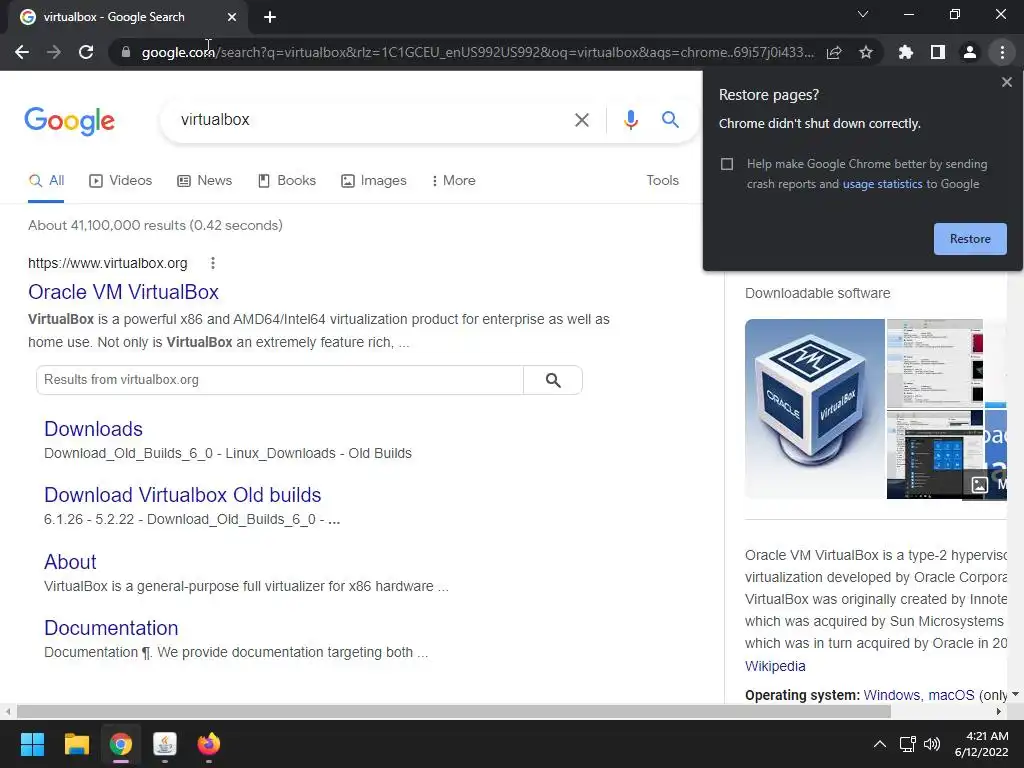This screenshot has width=1024, height=768.
Task: Go to the Google logo home
Action: click(x=69, y=121)
